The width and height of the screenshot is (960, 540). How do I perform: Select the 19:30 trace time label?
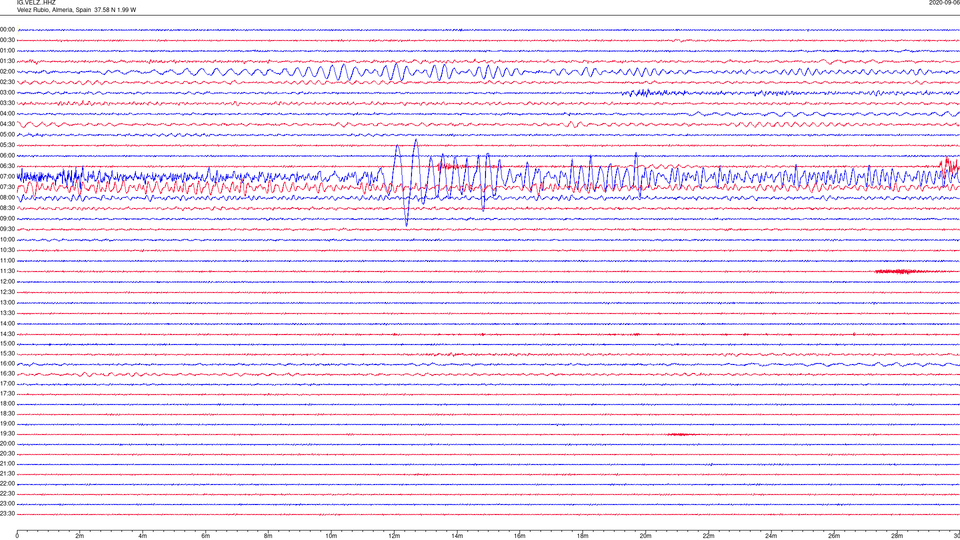[8, 434]
